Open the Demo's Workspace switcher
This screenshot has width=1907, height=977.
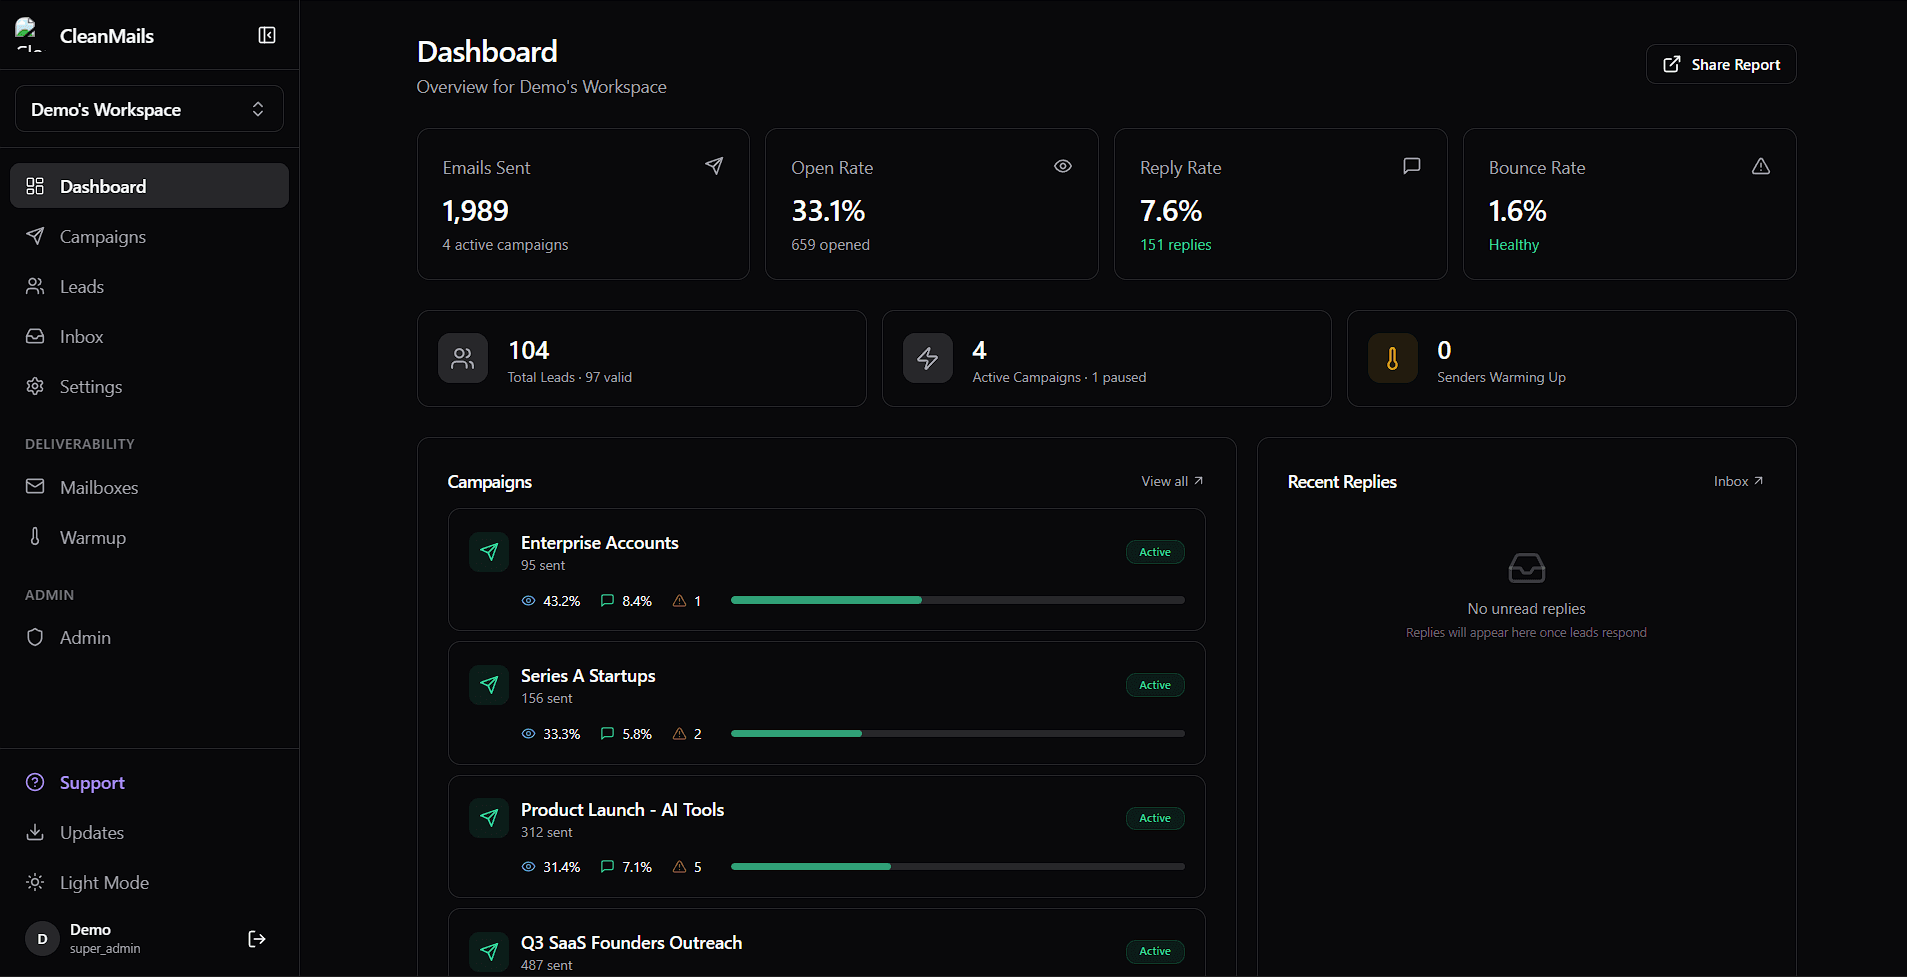pyautogui.click(x=149, y=109)
